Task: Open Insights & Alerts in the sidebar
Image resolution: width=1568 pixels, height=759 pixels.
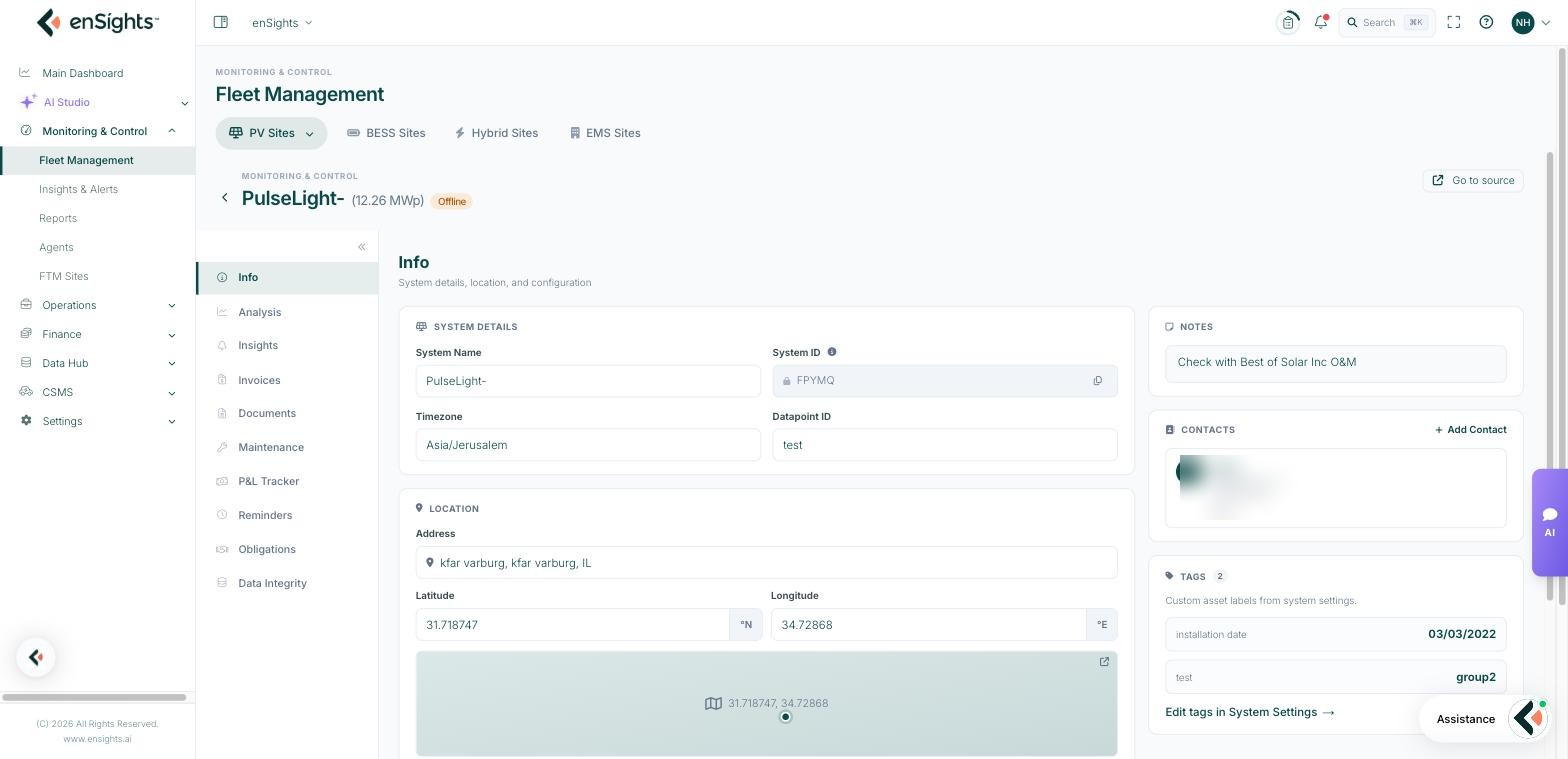Action: [x=78, y=189]
